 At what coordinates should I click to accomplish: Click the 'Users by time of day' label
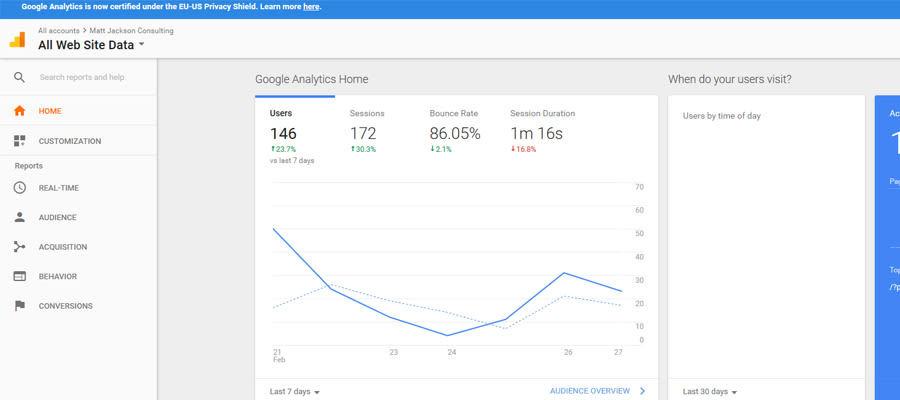pyautogui.click(x=721, y=116)
